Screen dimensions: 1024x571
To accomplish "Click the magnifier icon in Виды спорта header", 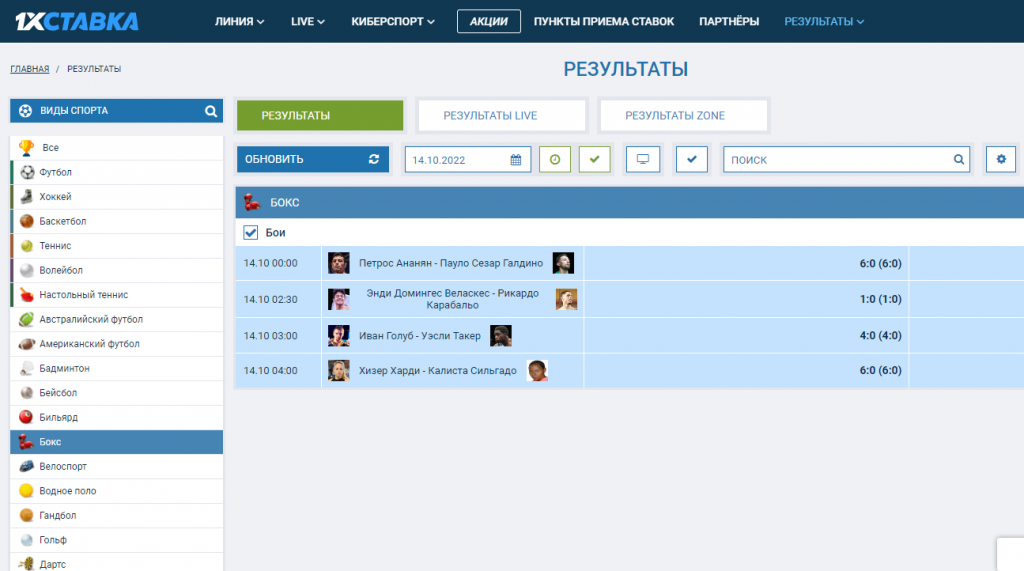I will point(211,111).
